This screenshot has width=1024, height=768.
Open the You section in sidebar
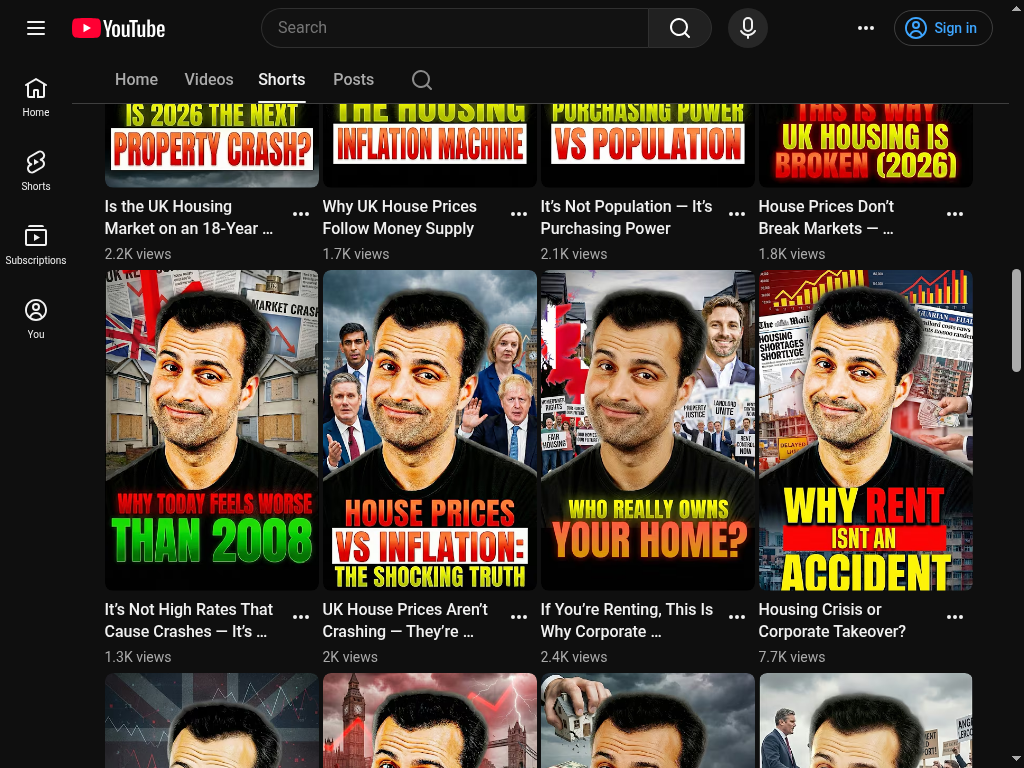click(36, 319)
